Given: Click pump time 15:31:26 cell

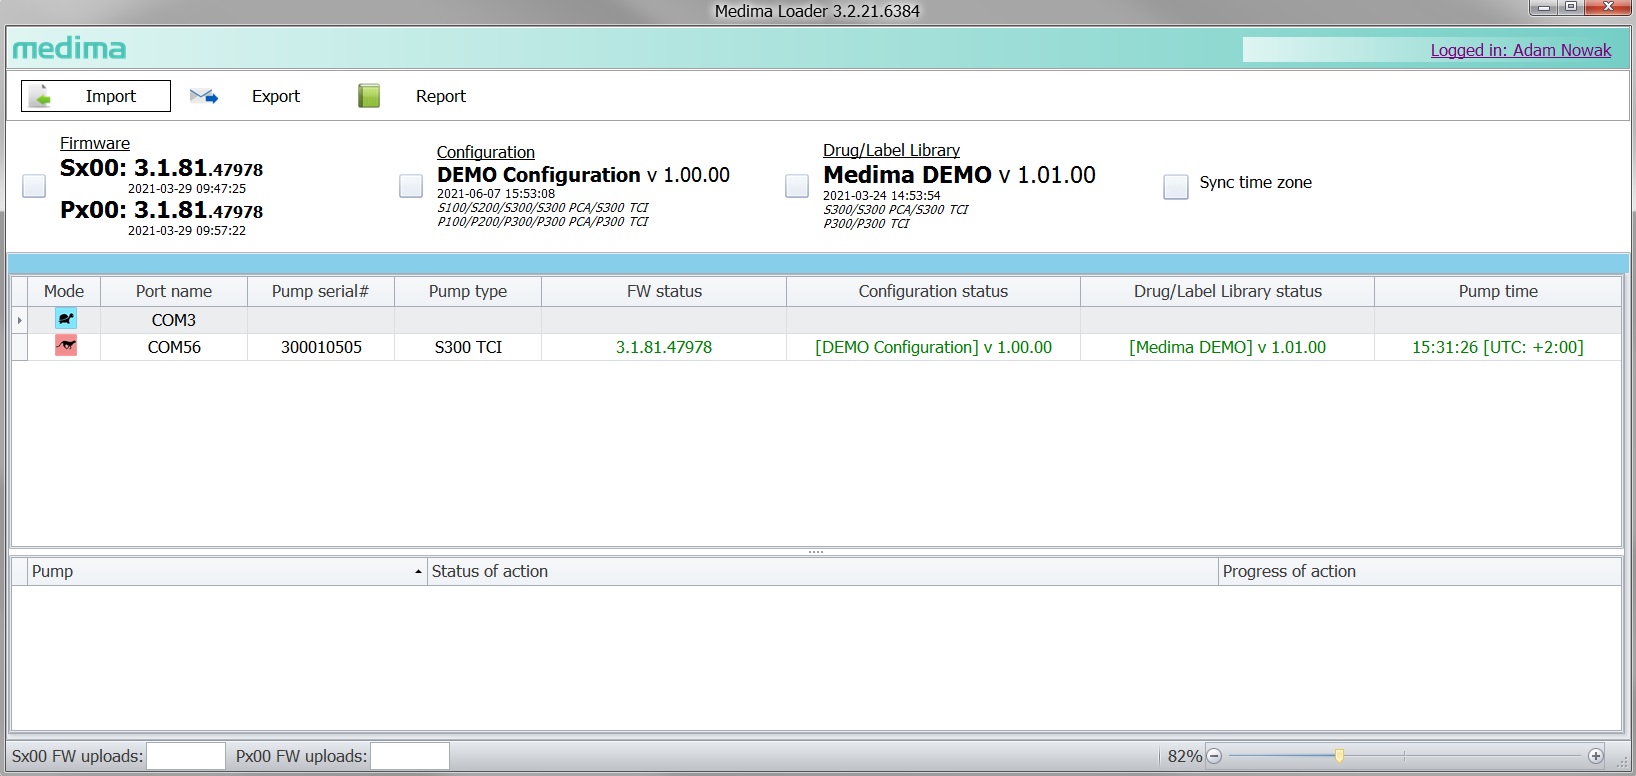Looking at the screenshot, I should [1498, 347].
